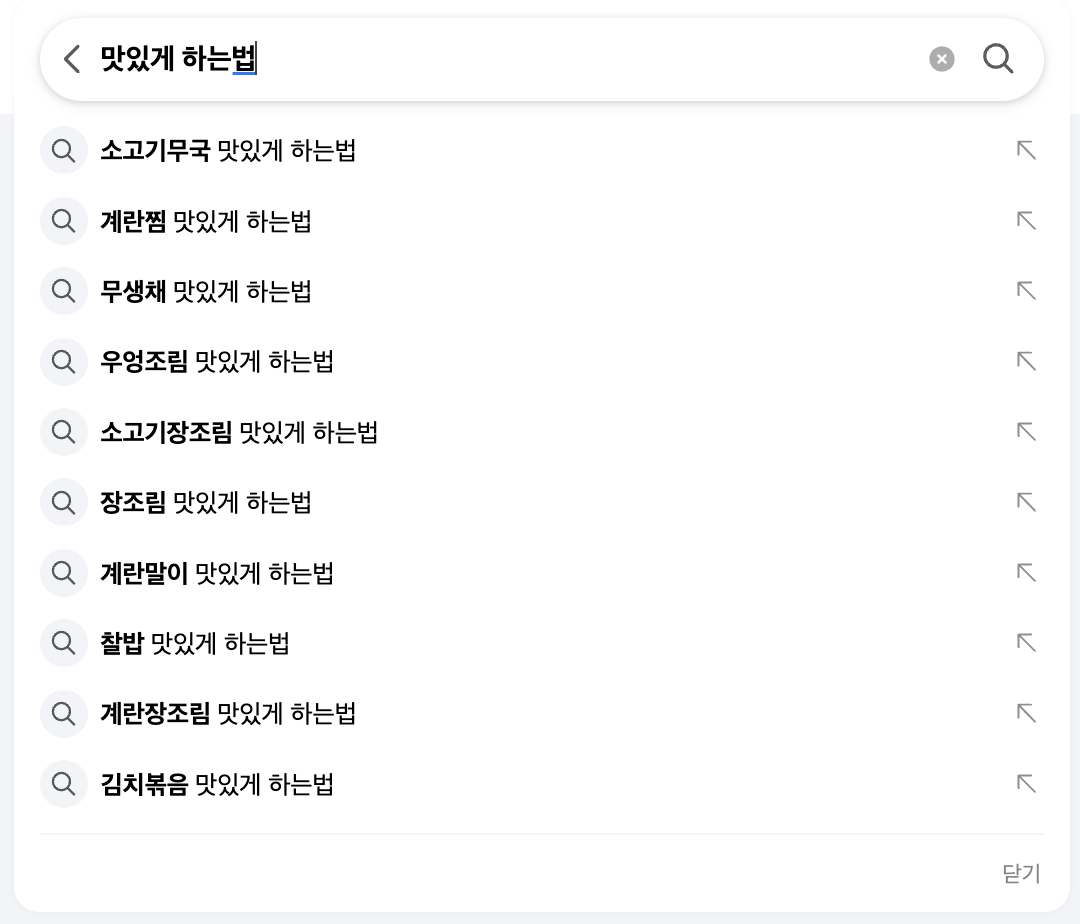Close suggestions with 닫기 button

pos(1021,873)
